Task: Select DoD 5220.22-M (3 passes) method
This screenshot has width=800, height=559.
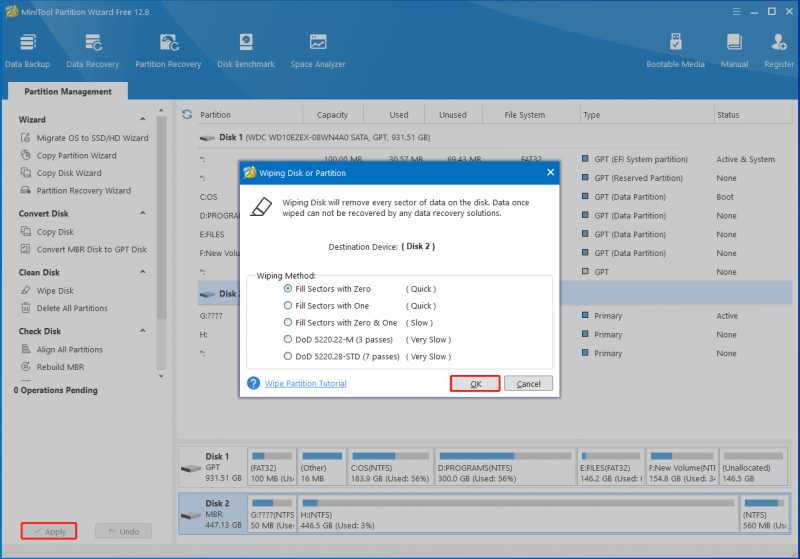Action: (288, 339)
